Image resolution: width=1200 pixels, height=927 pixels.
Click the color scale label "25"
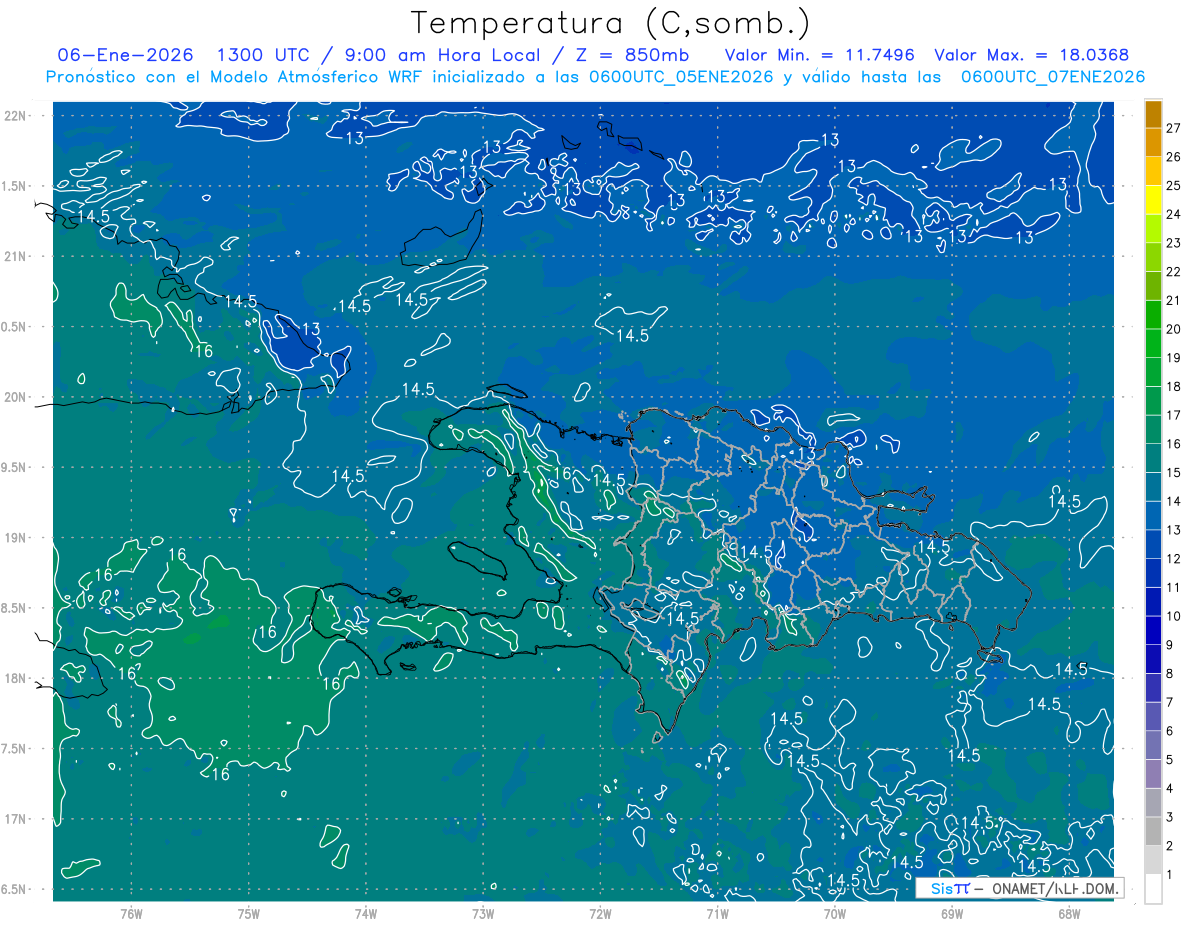pyautogui.click(x=1174, y=186)
